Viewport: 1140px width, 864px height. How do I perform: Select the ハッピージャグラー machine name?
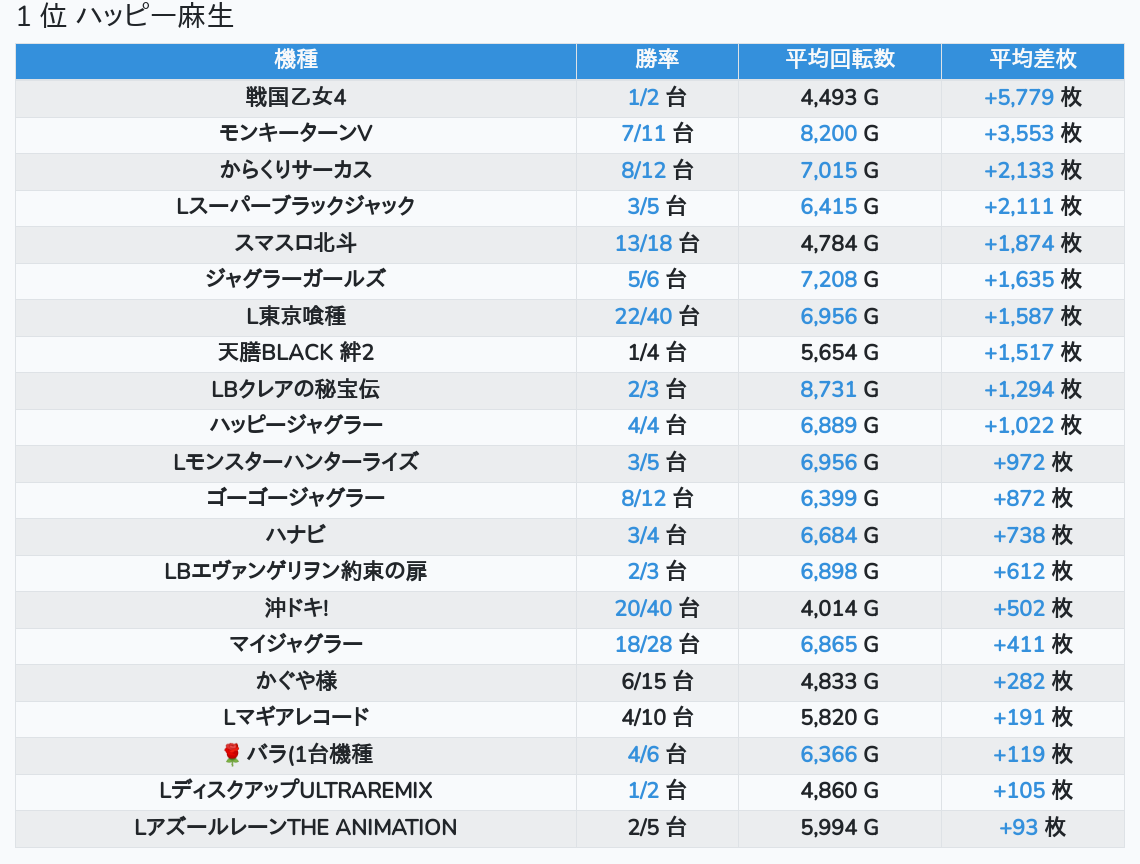(296, 425)
